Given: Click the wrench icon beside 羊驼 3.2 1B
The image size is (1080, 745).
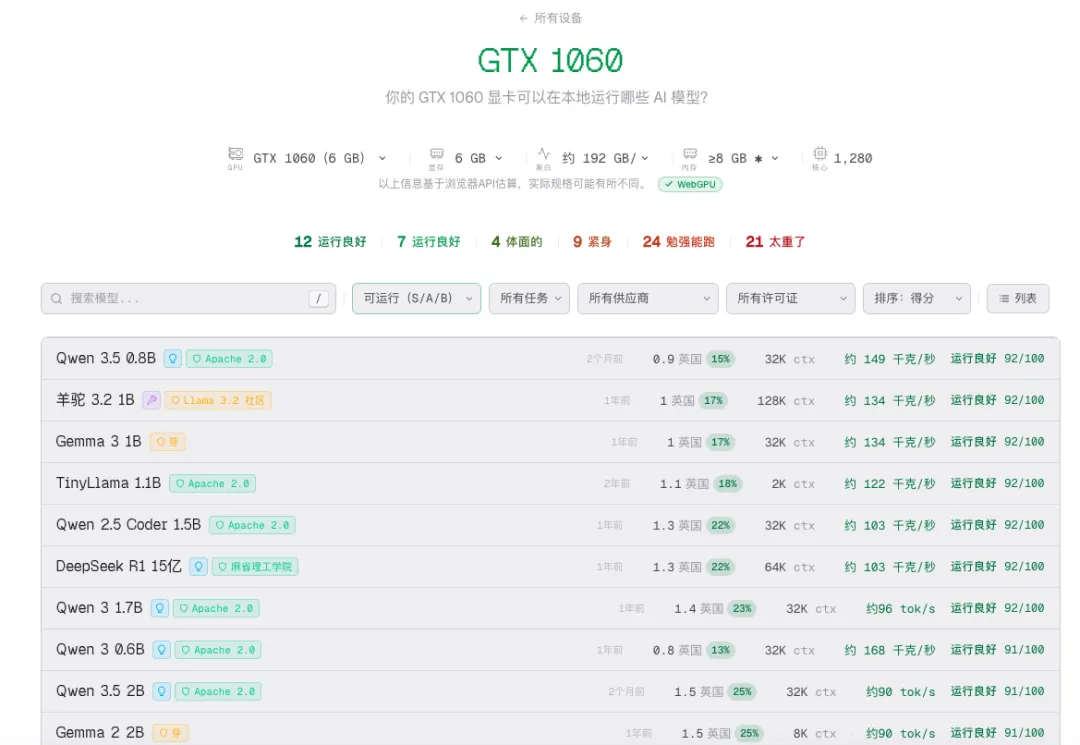Looking at the screenshot, I should tap(152, 400).
